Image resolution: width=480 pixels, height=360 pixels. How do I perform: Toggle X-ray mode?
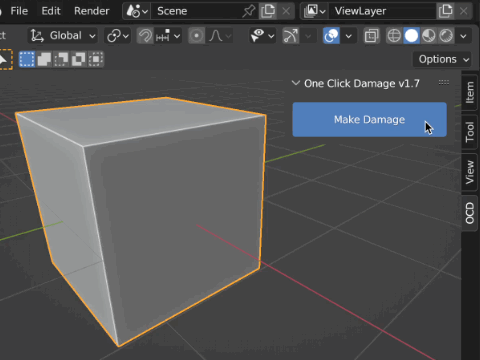[371, 36]
